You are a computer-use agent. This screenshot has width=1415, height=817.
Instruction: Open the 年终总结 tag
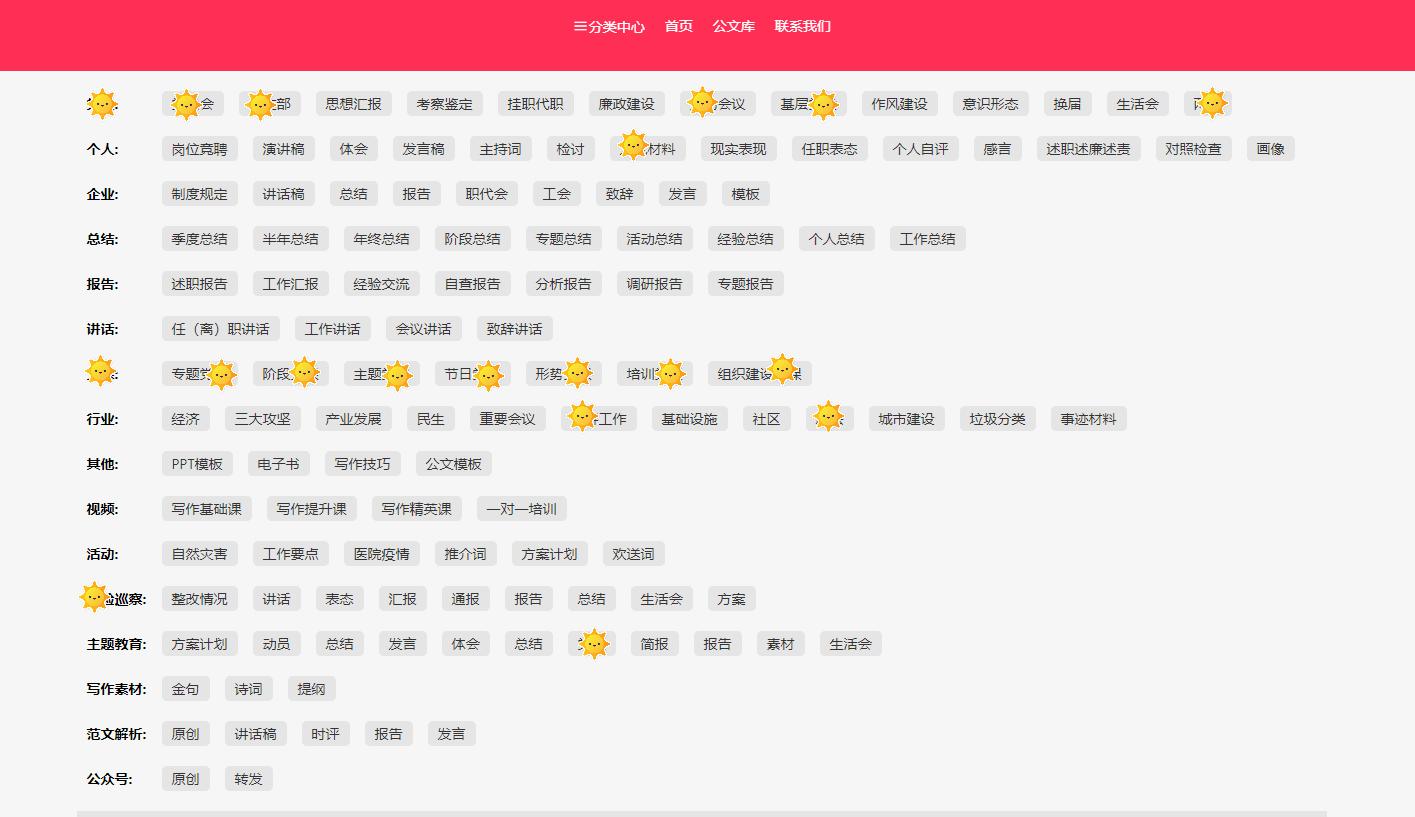pos(381,238)
